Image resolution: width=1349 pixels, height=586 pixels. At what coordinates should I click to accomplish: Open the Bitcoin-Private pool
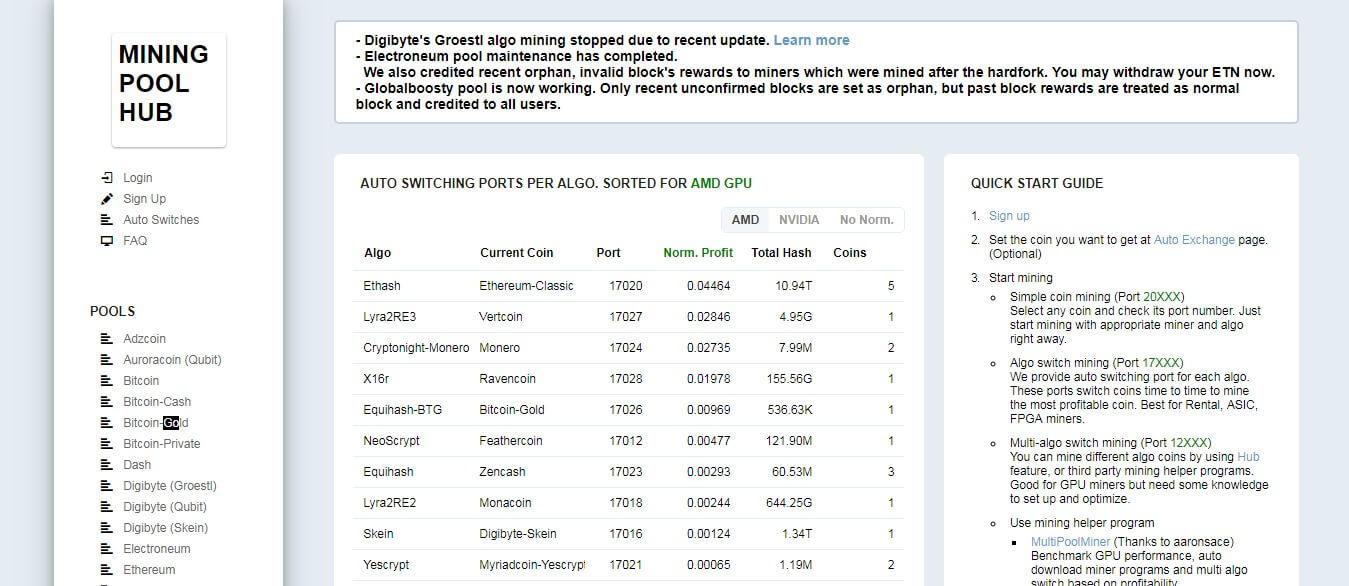162,444
